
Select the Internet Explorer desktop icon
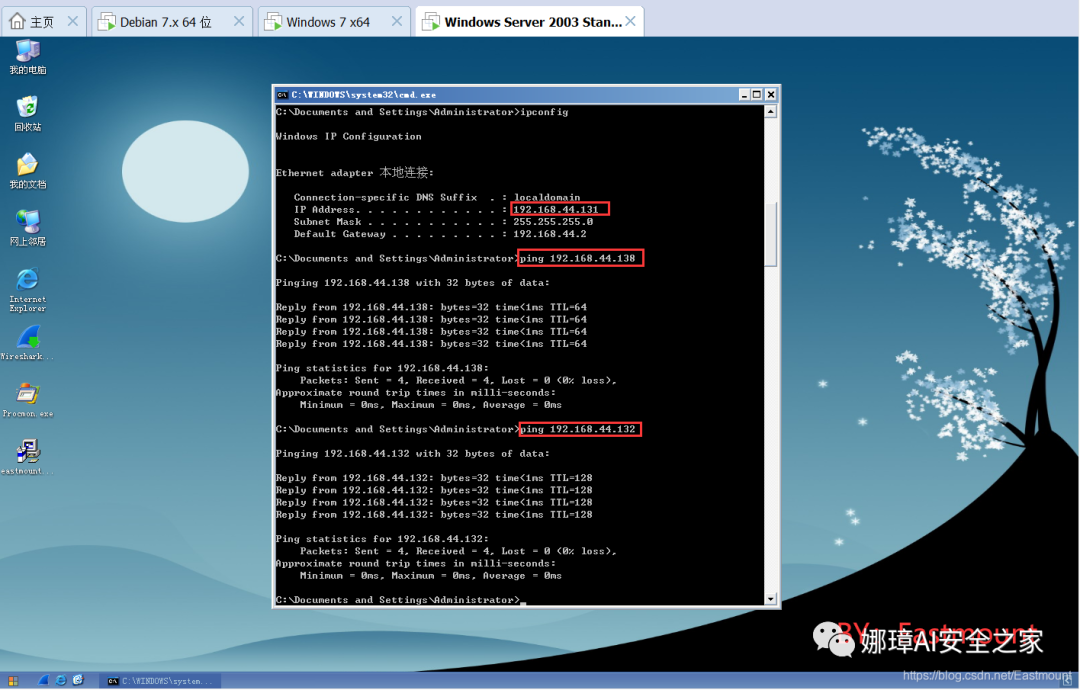(28, 289)
